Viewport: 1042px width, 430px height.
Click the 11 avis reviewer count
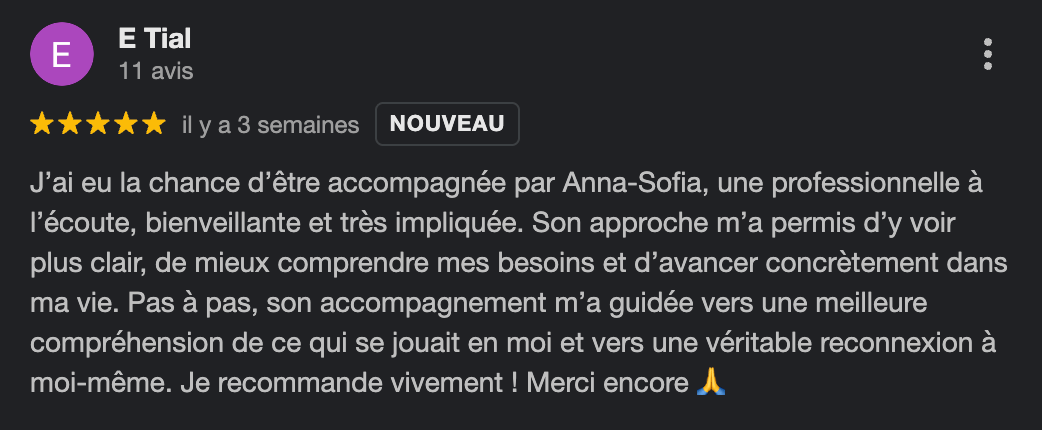coord(155,71)
